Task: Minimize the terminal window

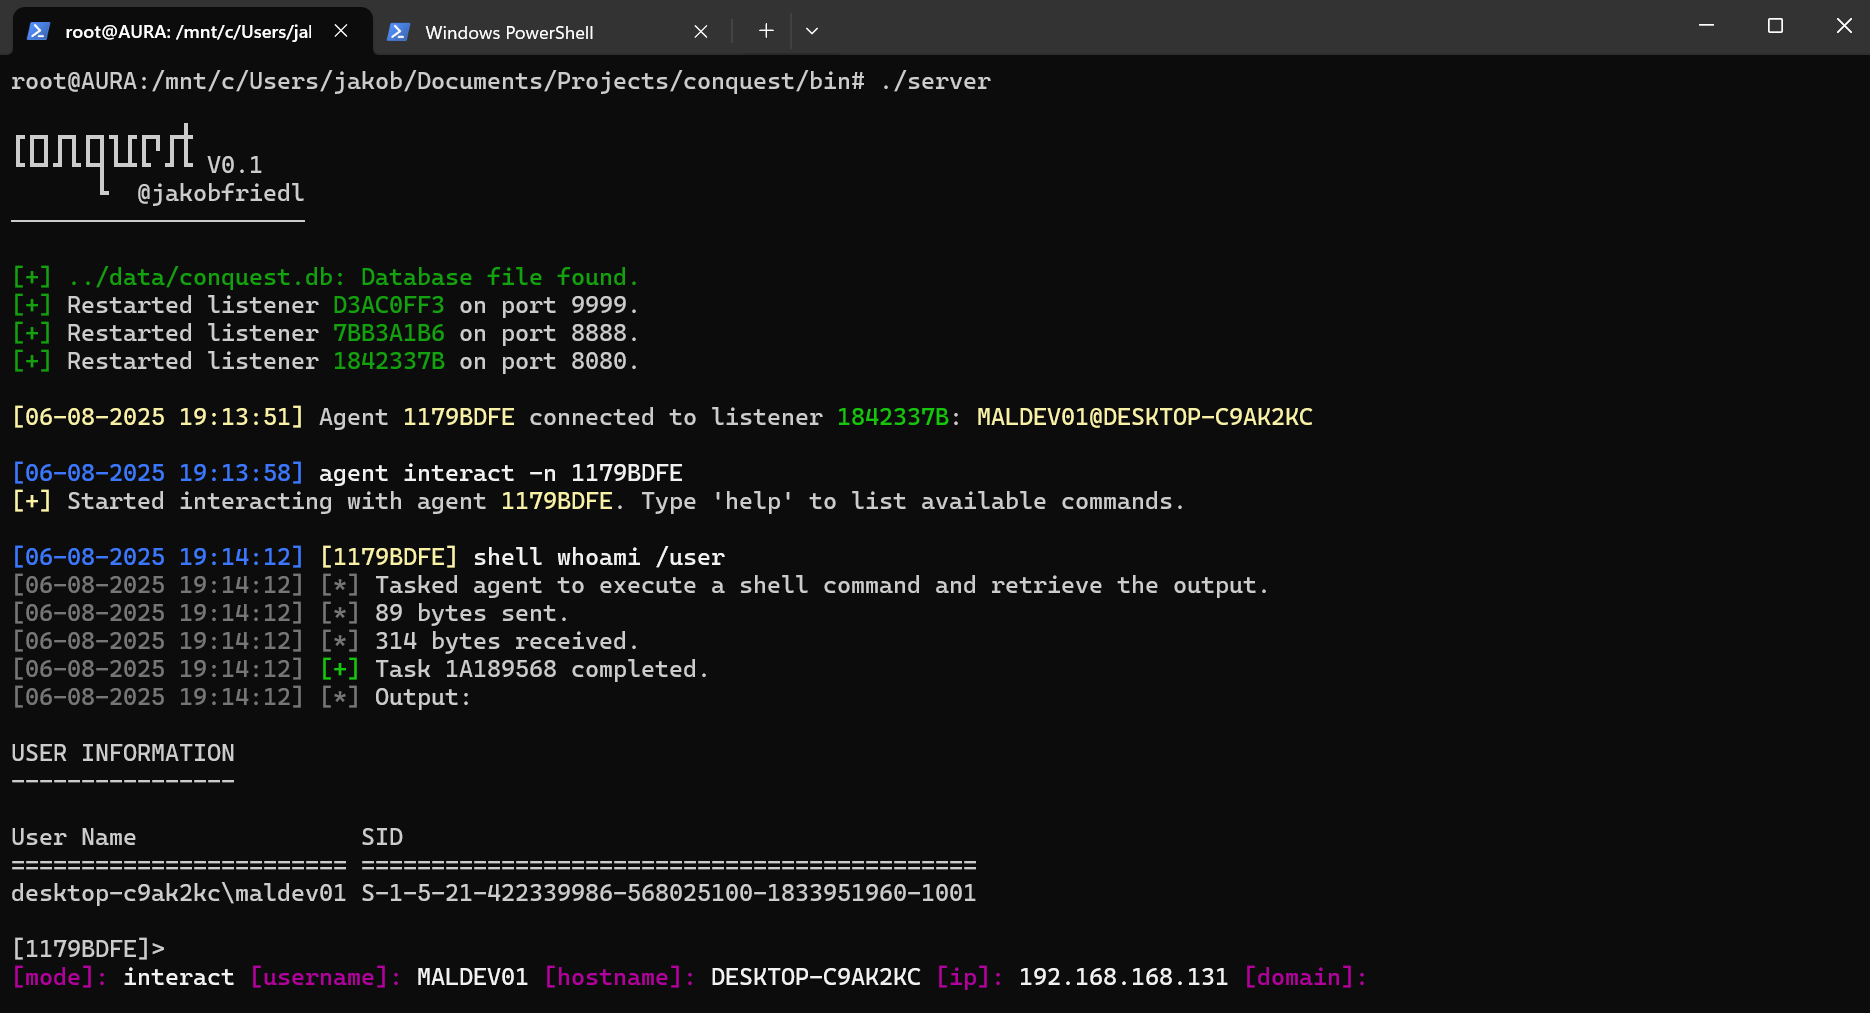Action: 1707,26
